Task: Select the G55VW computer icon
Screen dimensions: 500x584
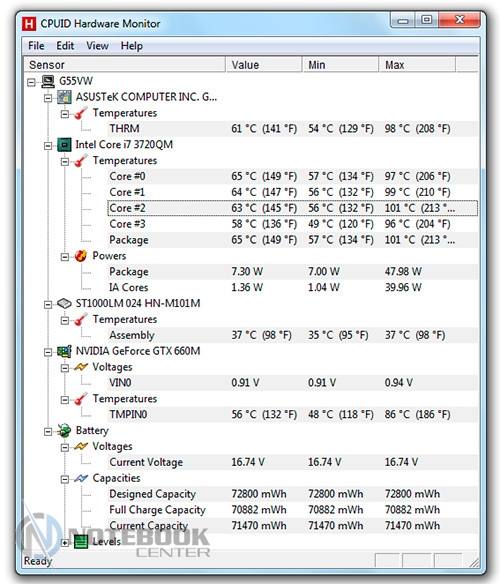Action: tap(48, 81)
